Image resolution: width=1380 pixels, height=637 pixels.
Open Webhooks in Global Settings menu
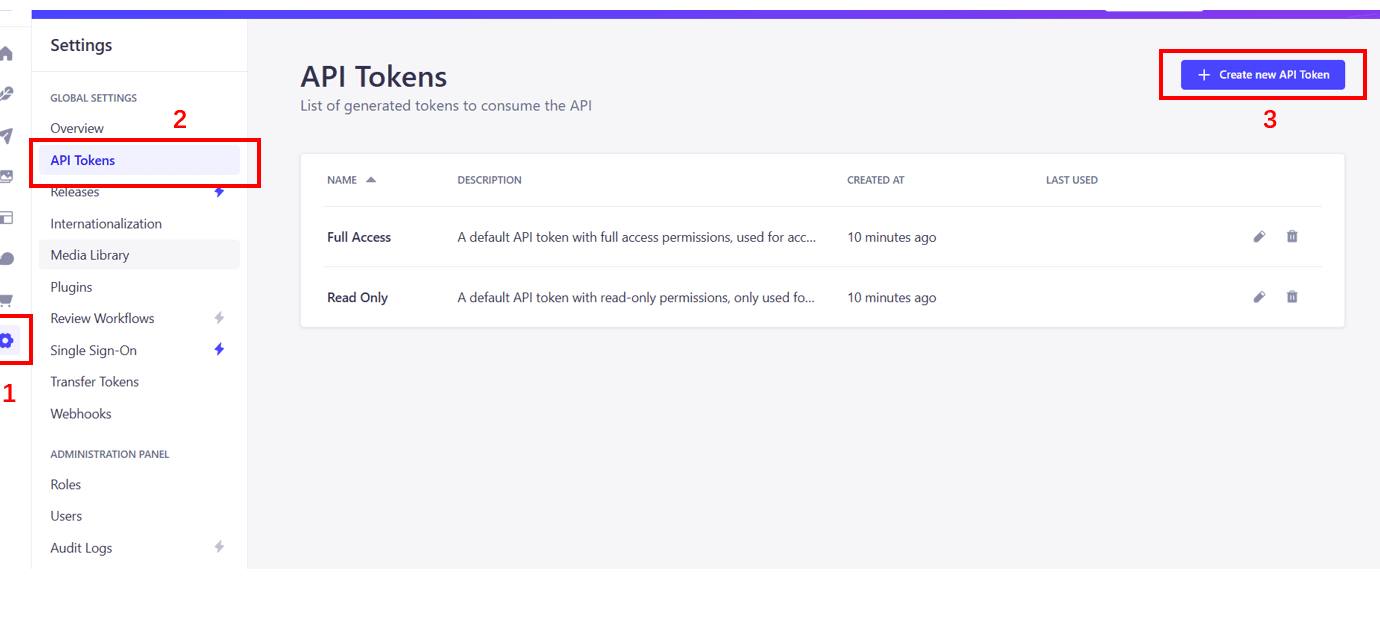(x=80, y=413)
